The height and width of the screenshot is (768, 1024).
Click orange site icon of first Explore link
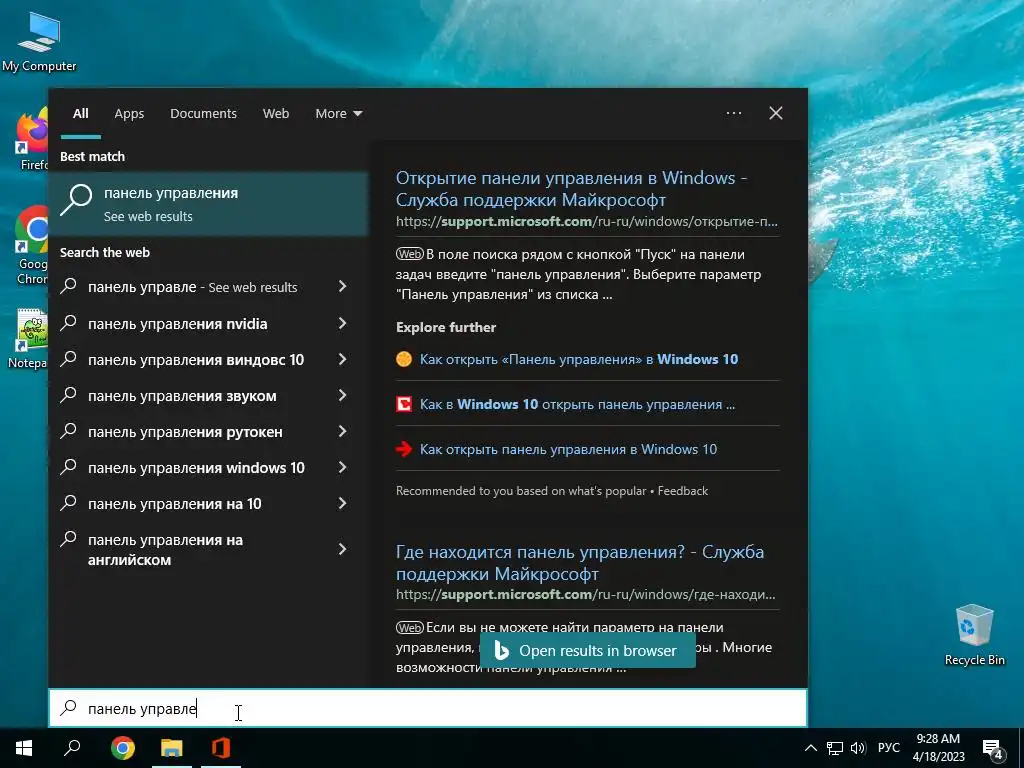(404, 359)
